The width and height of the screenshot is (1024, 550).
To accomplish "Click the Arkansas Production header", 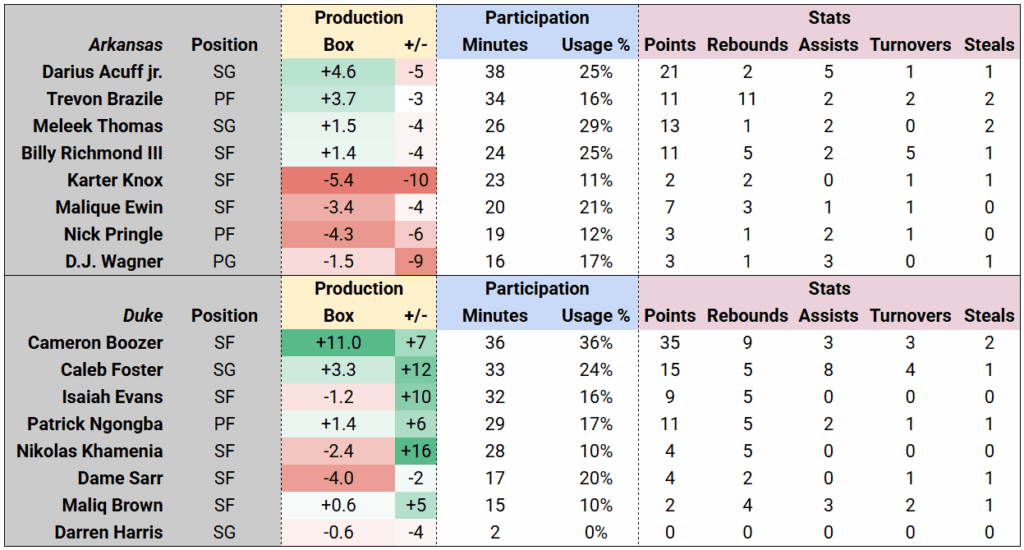I will (x=358, y=18).
